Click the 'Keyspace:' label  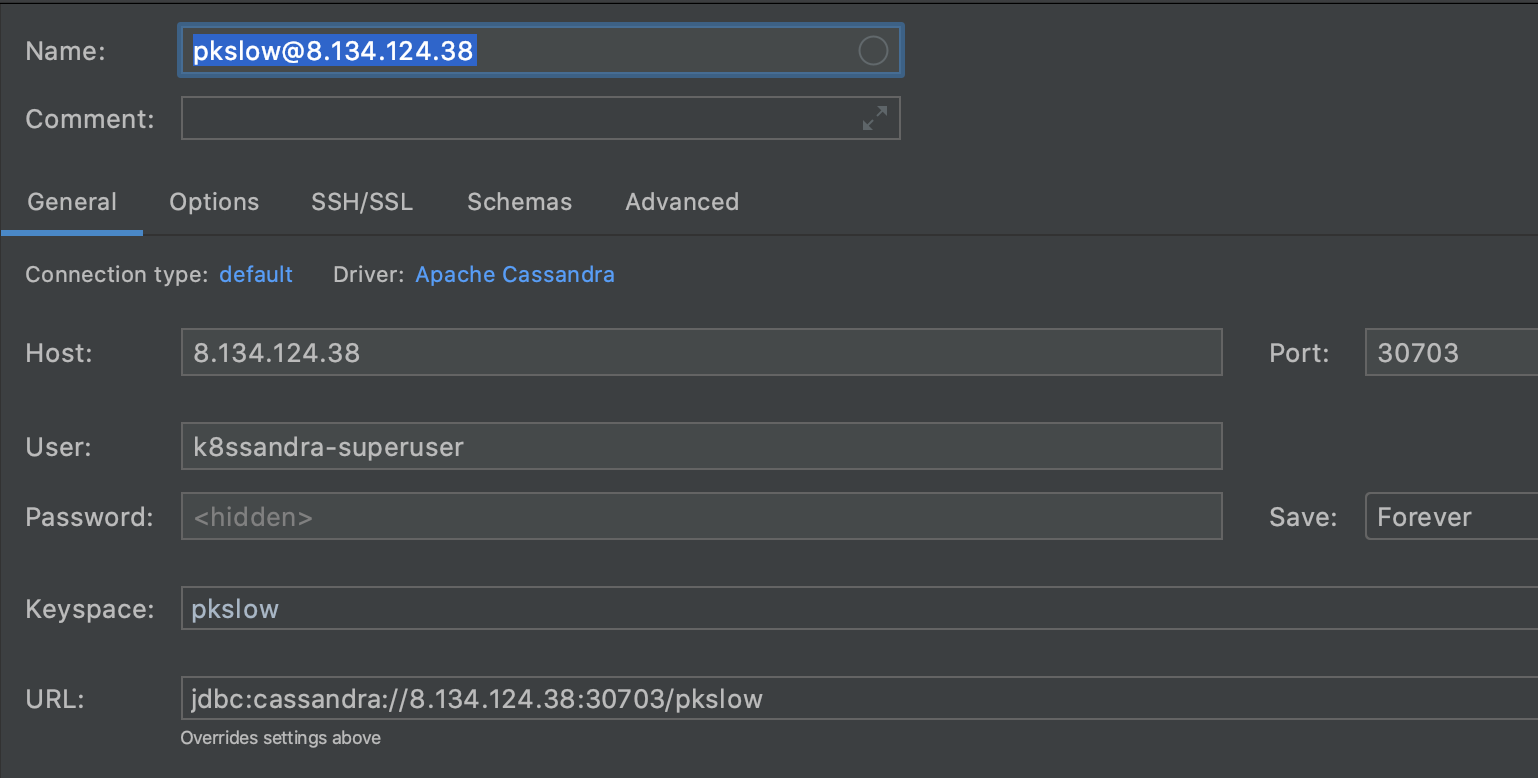click(x=90, y=608)
